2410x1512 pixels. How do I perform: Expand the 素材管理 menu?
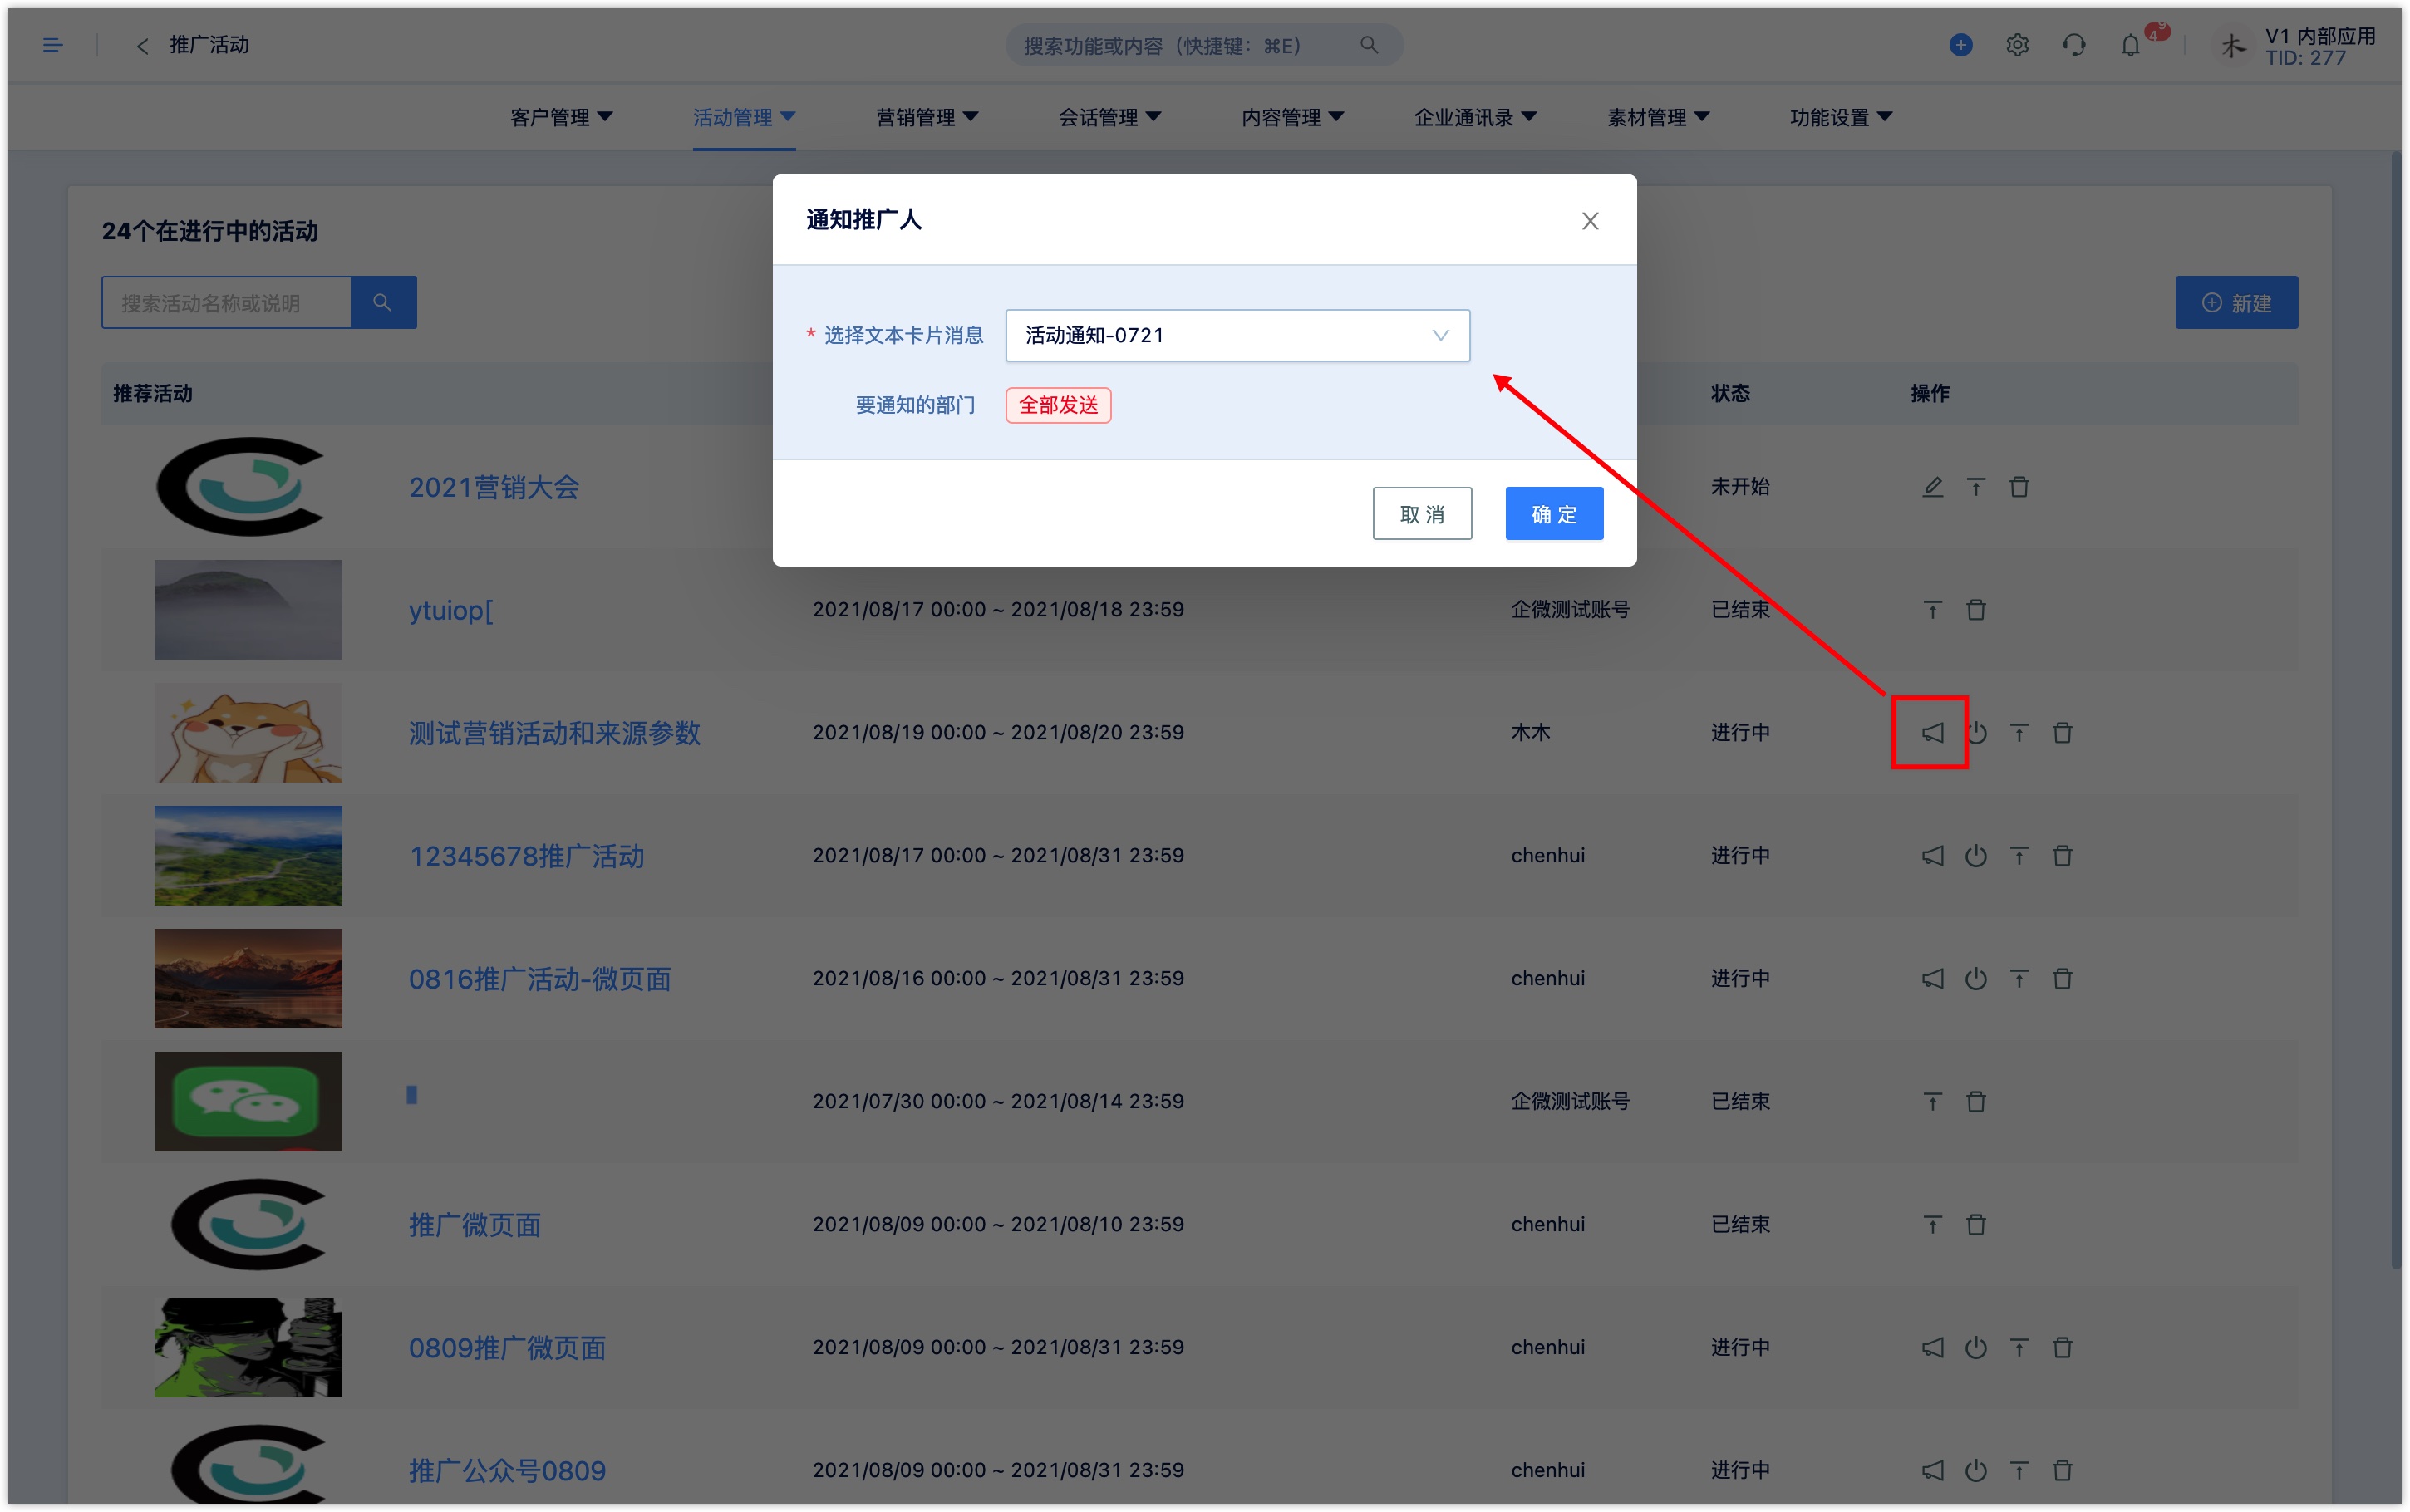tap(1658, 117)
